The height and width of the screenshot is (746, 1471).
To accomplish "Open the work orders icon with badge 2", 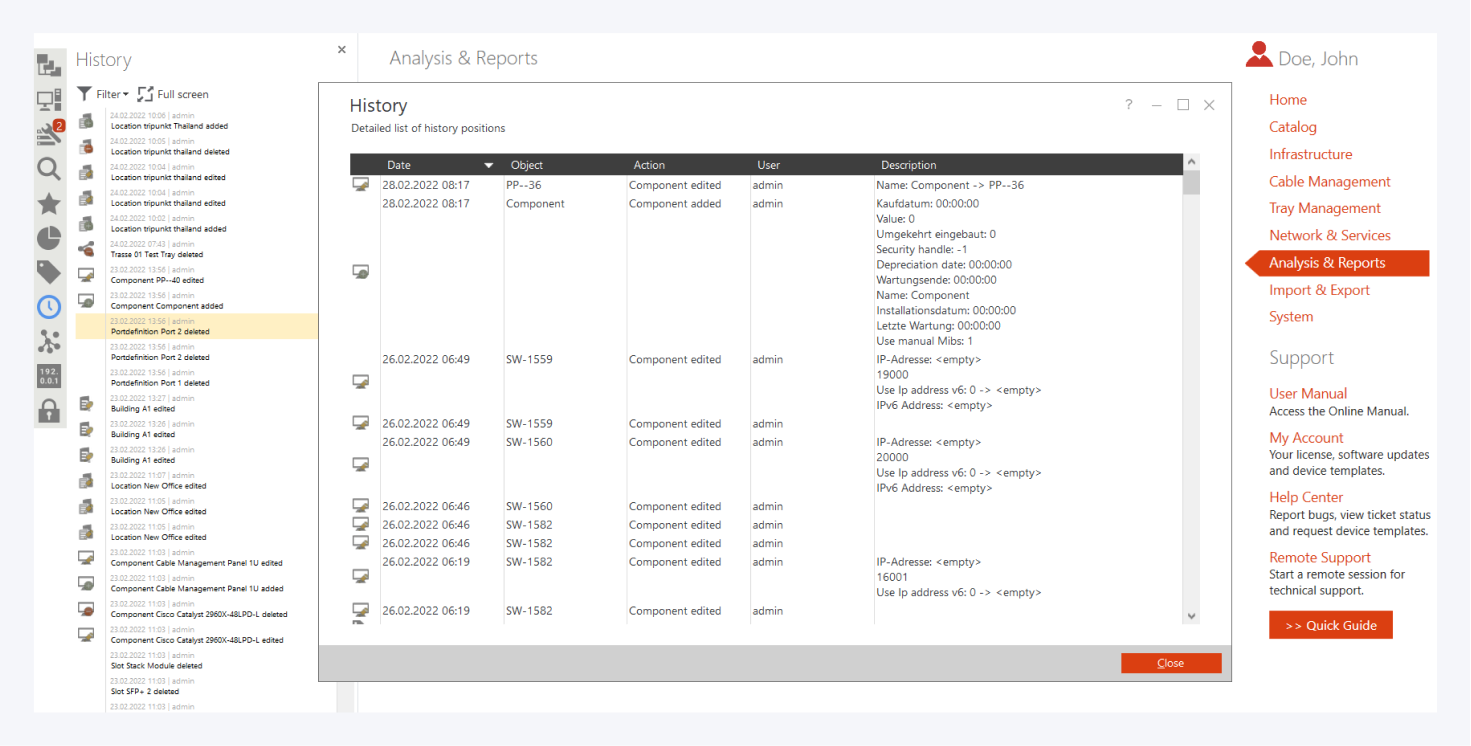I will tap(49, 134).
